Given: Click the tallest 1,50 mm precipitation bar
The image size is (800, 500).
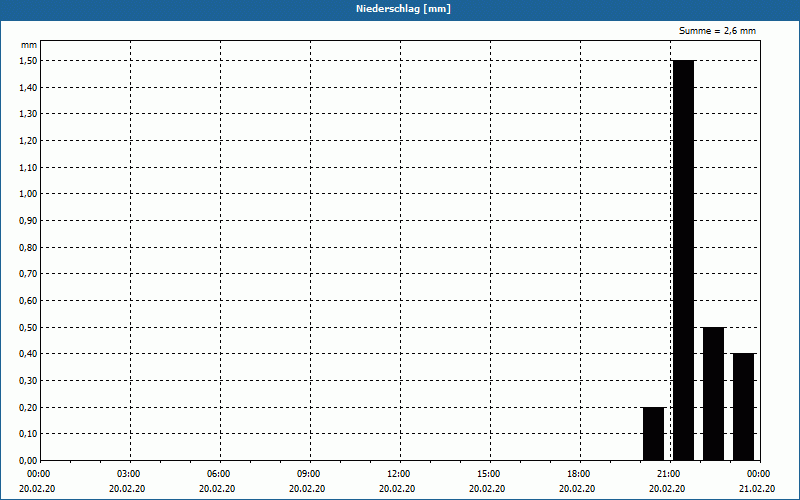Looking at the screenshot, I should [x=683, y=260].
